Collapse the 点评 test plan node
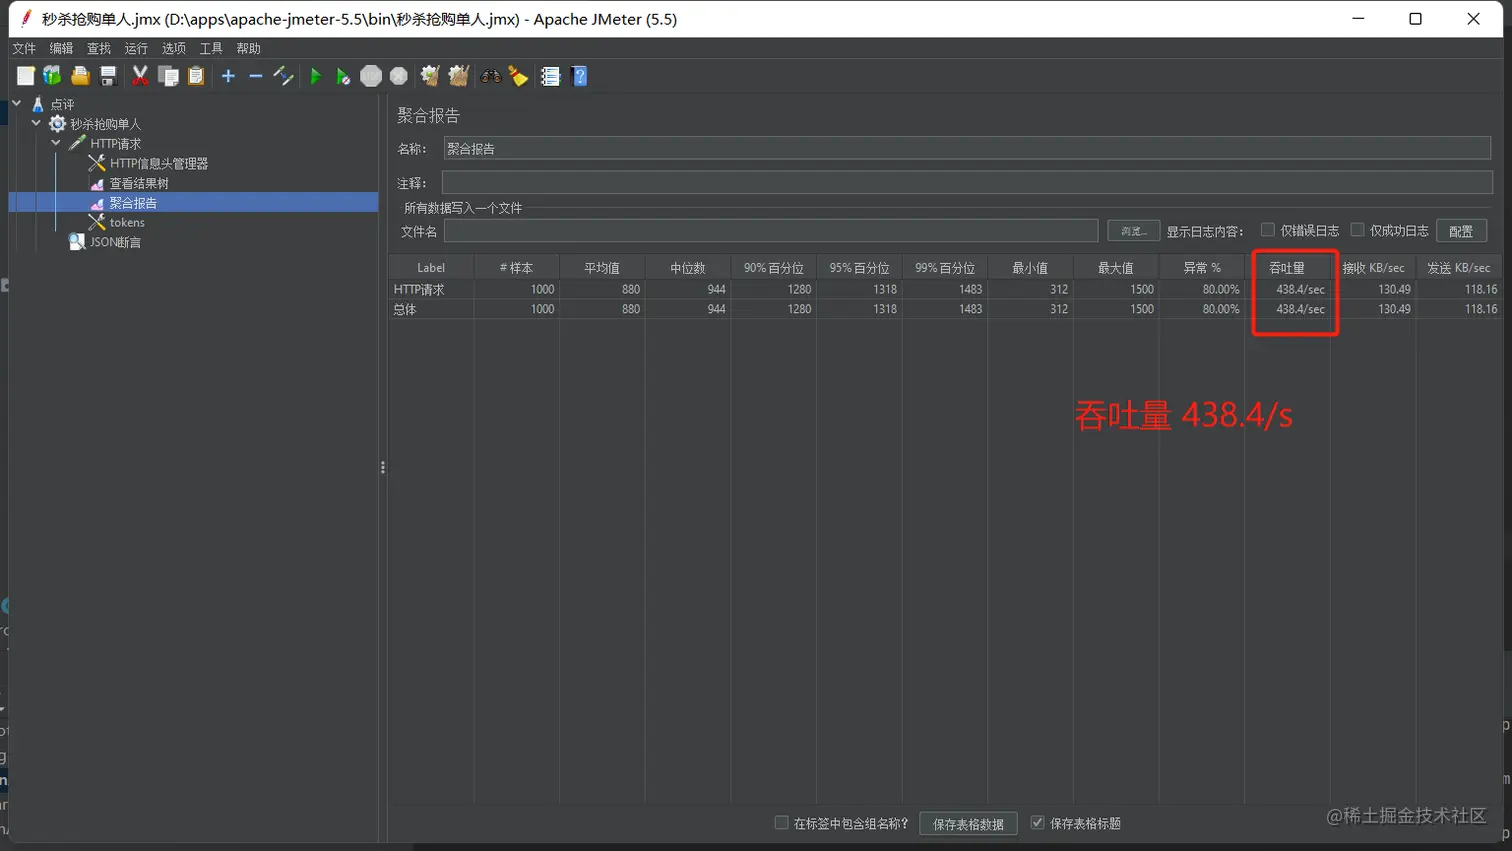The width and height of the screenshot is (1512, 851). [17, 103]
